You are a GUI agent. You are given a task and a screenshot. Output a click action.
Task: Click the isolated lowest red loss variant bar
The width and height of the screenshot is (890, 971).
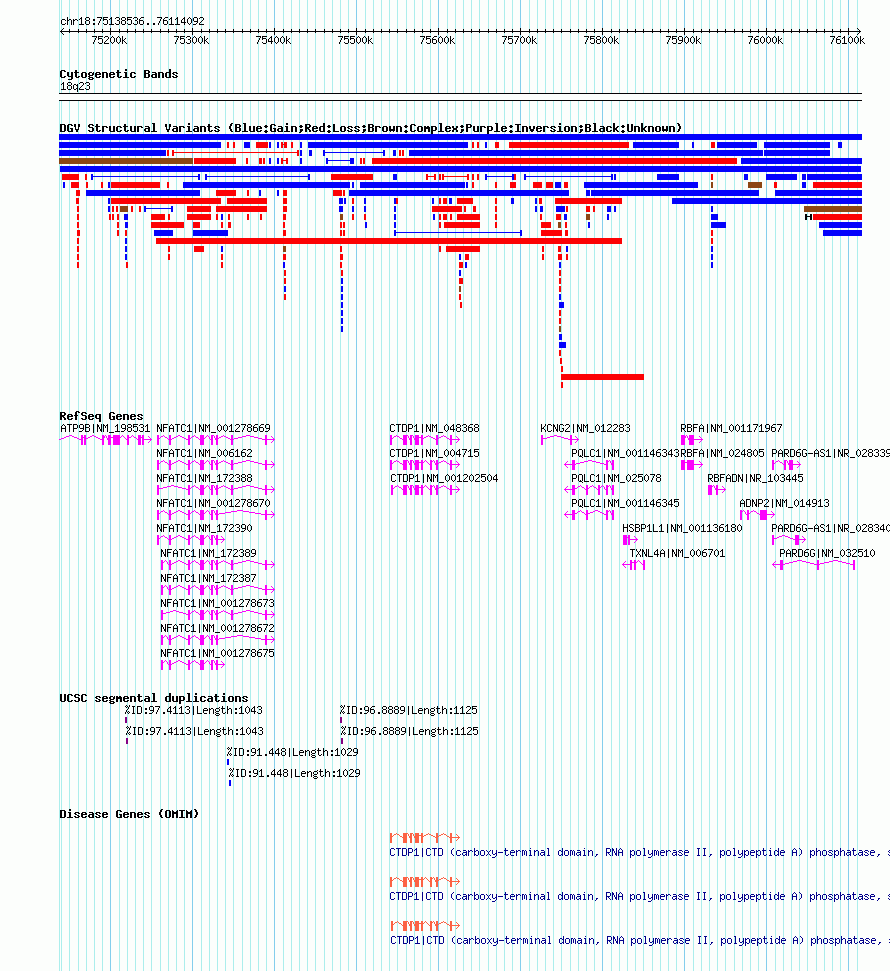[x=602, y=377]
